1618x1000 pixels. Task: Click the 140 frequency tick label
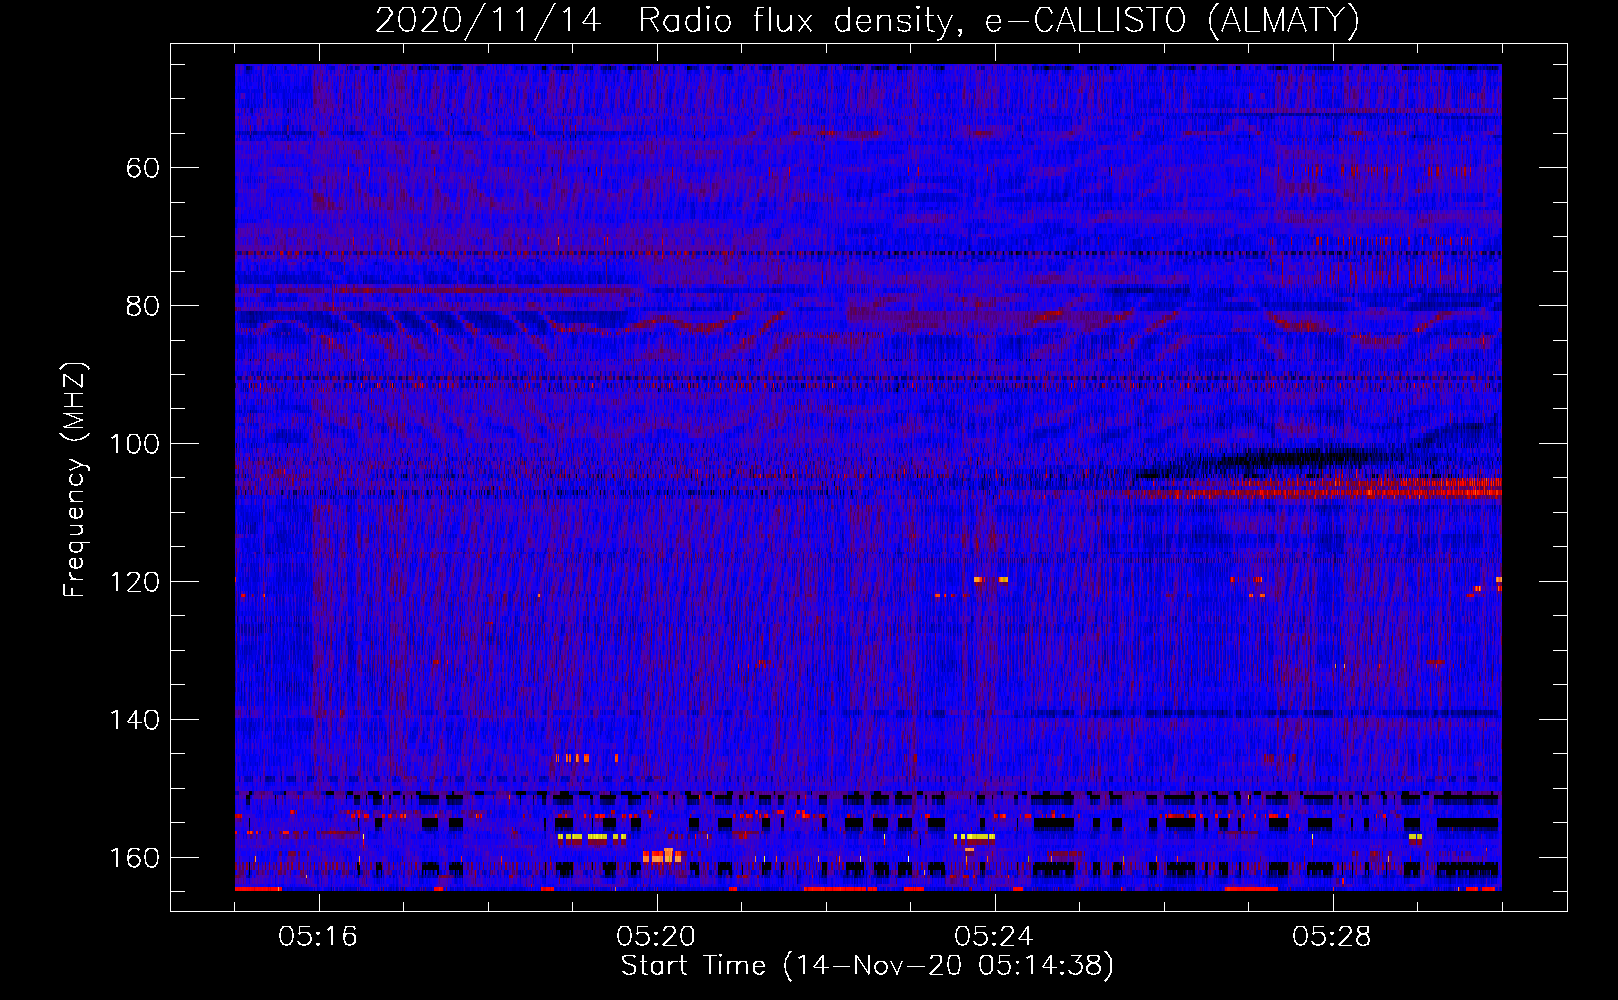click(x=134, y=720)
